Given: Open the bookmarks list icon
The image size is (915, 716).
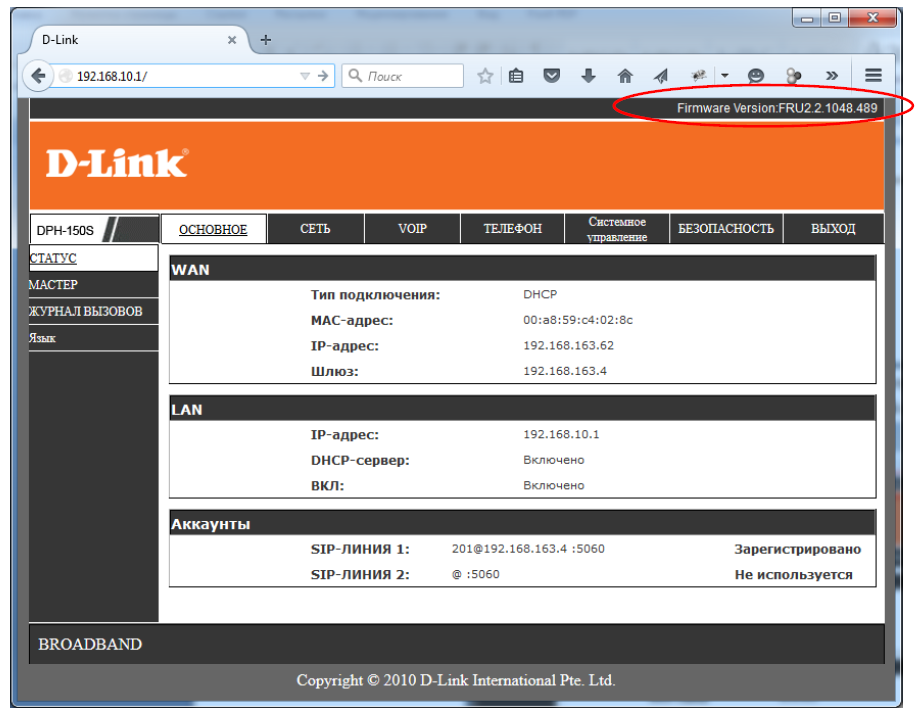Looking at the screenshot, I should 516,76.
